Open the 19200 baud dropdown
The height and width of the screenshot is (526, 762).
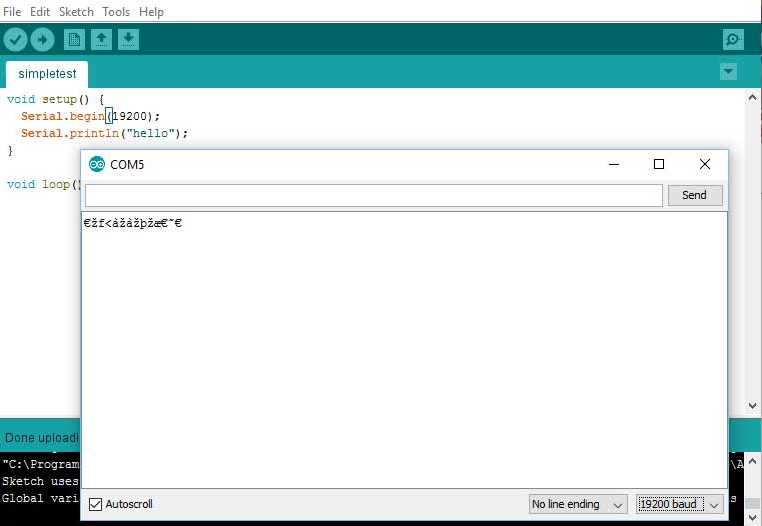point(679,504)
